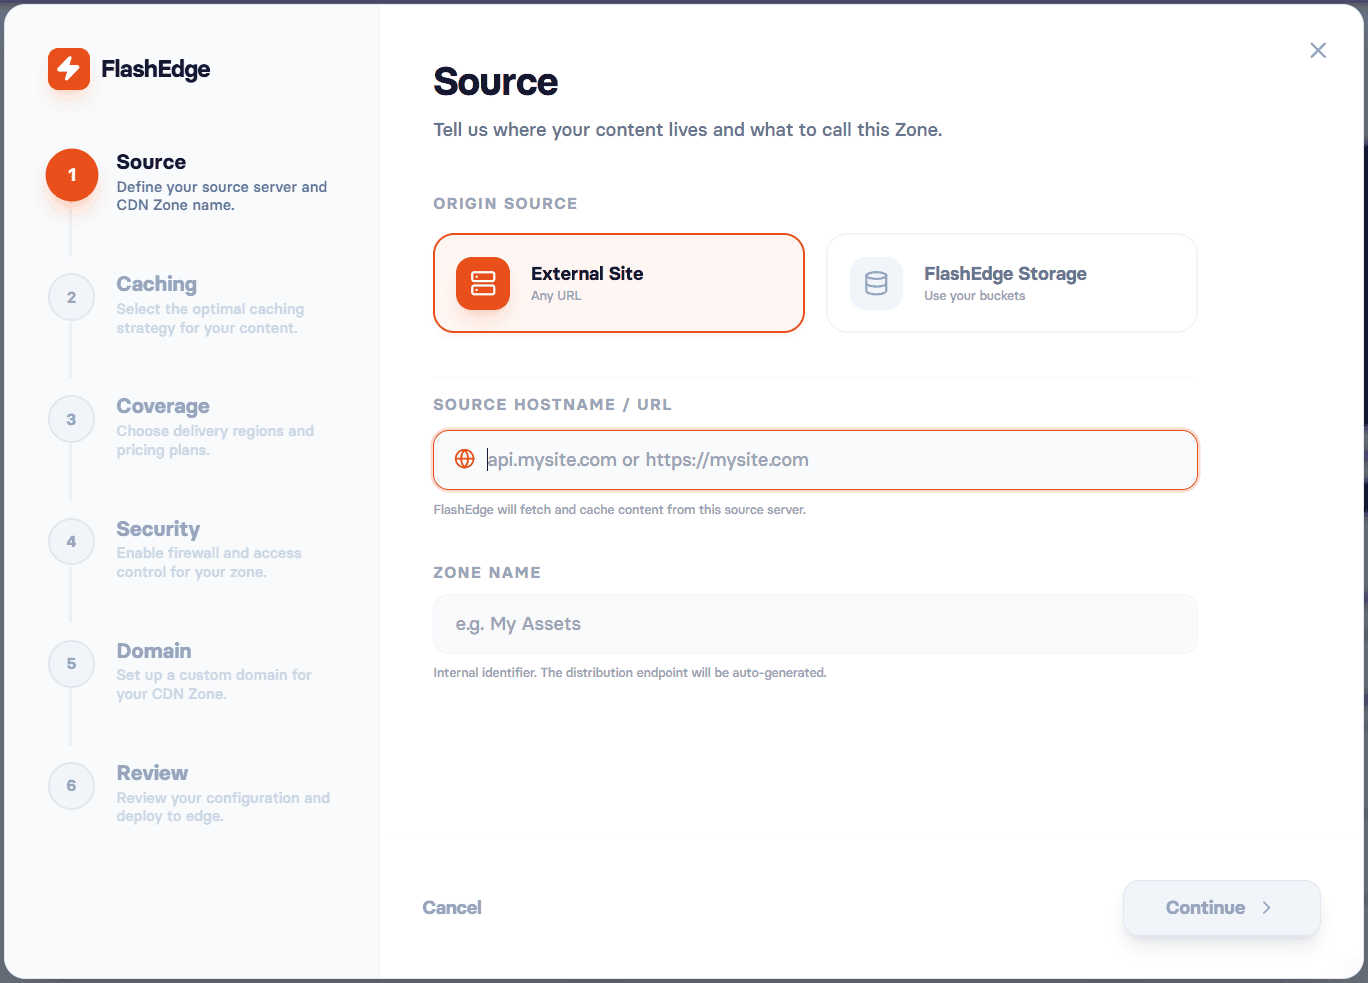The image size is (1368, 983).
Task: Click Continue to proceed
Action: (1222, 908)
